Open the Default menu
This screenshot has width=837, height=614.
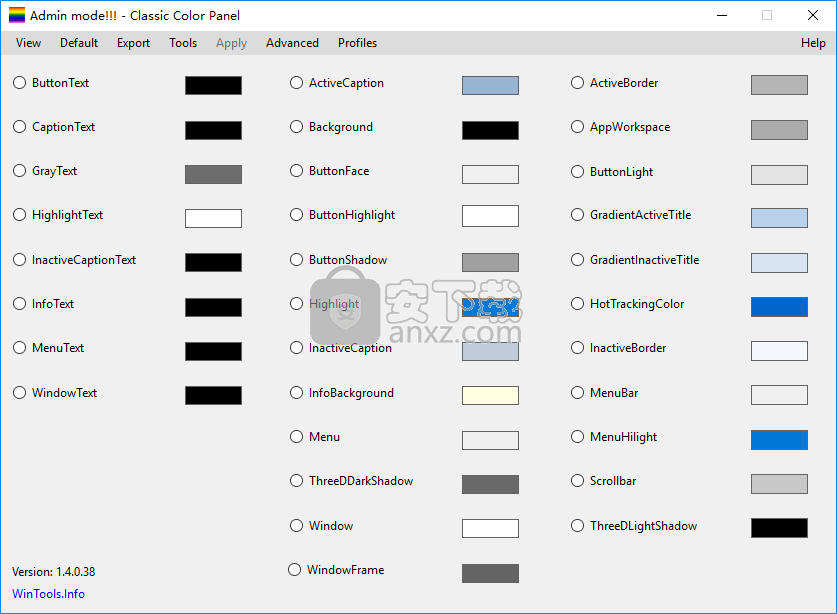pos(79,43)
